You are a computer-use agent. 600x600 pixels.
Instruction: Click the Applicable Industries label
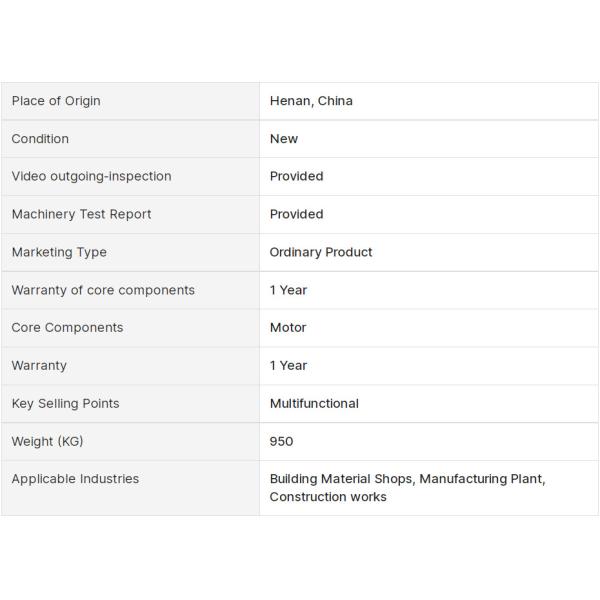(x=75, y=479)
